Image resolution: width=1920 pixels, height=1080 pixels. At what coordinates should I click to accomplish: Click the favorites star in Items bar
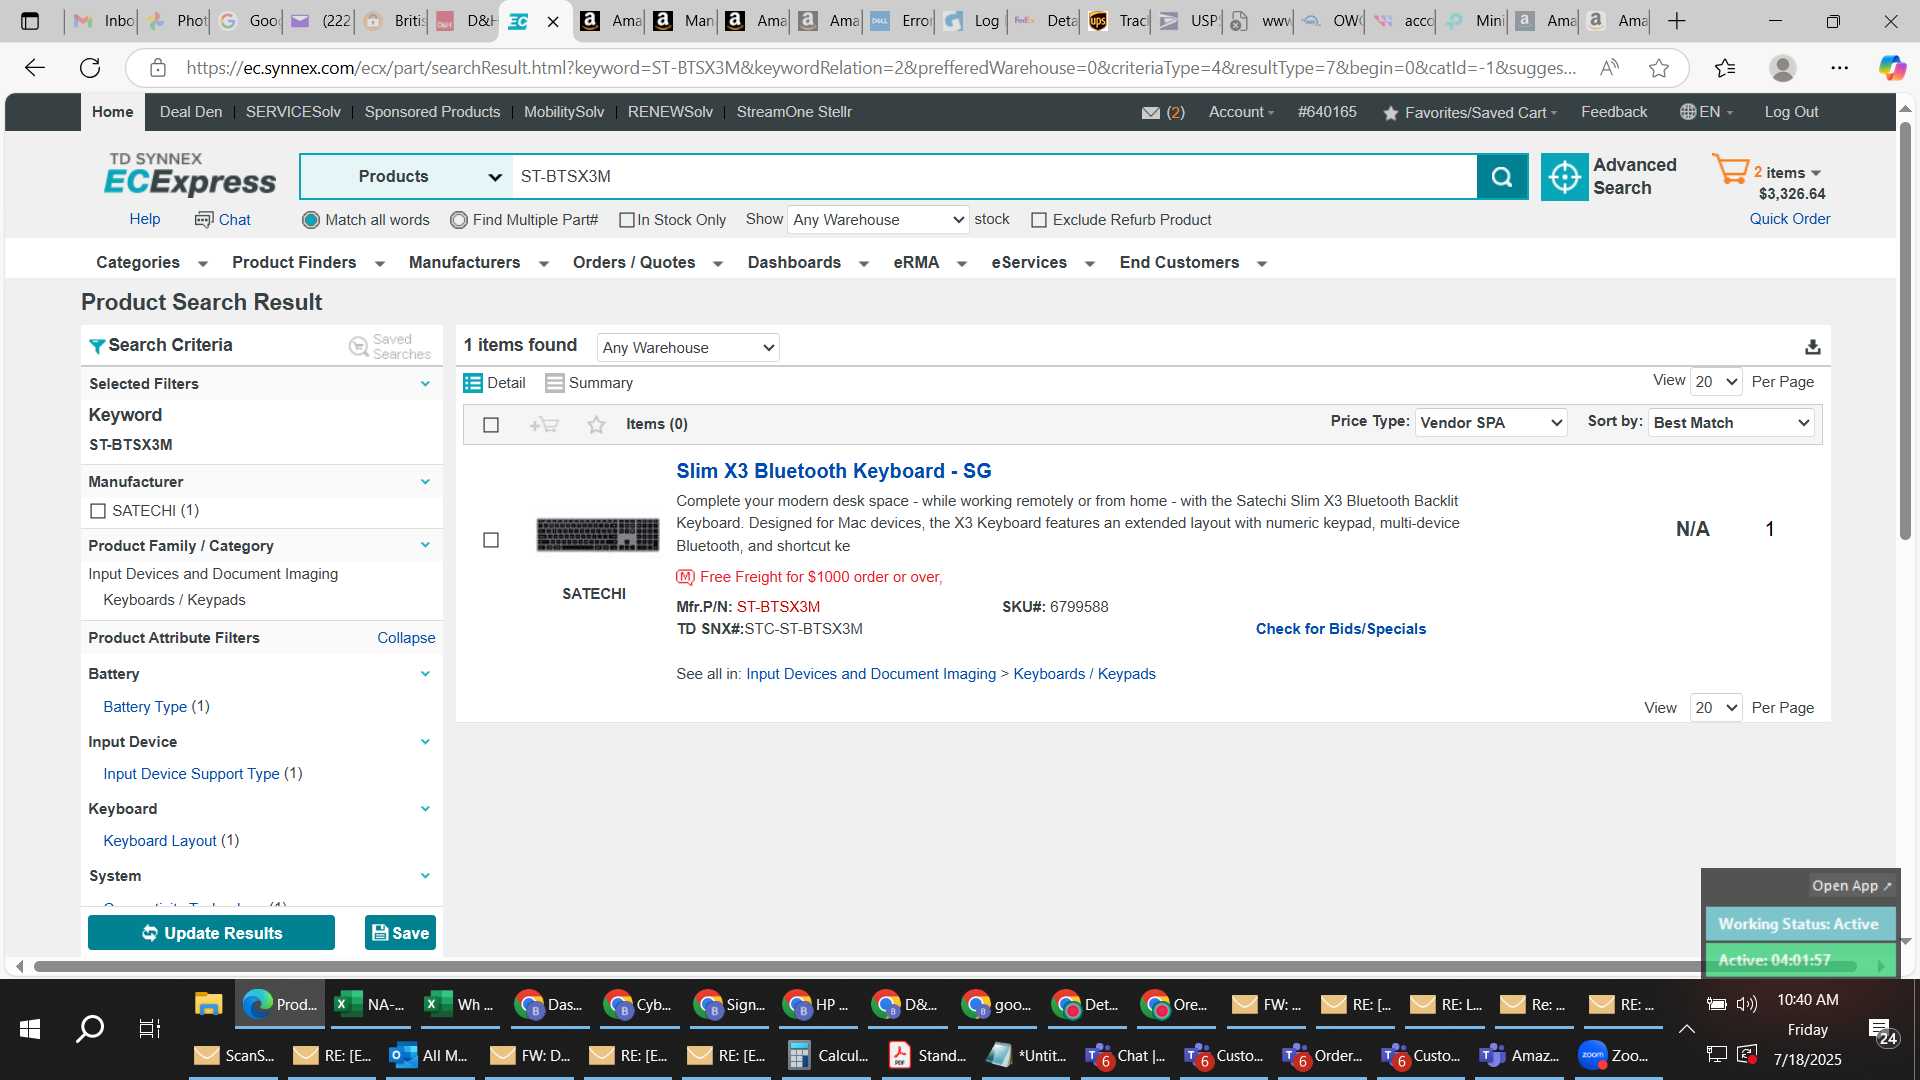tap(596, 425)
